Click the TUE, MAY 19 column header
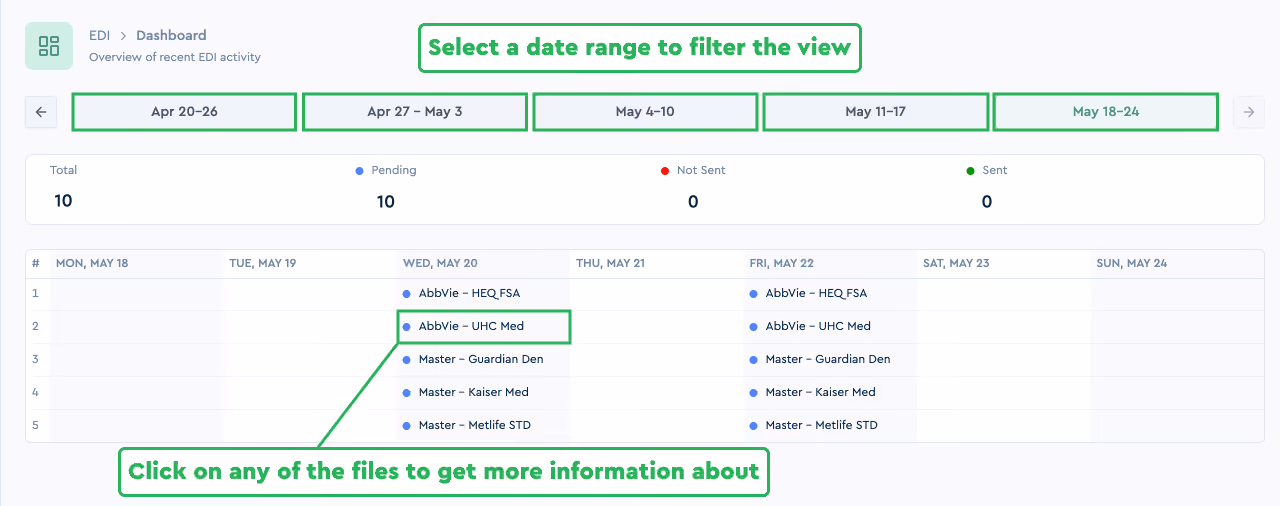The height and width of the screenshot is (506, 1280). point(263,264)
